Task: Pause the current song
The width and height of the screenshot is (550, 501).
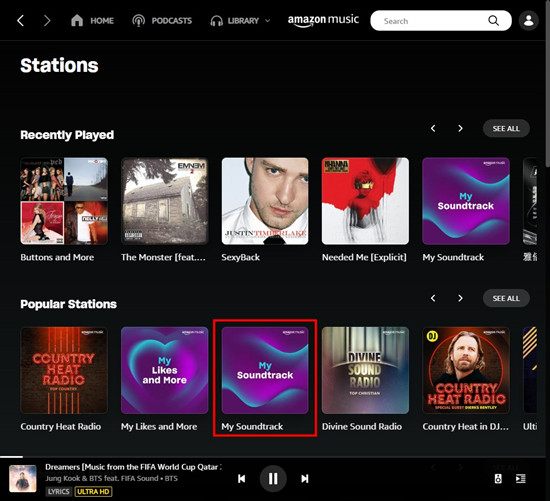Action: click(x=273, y=479)
